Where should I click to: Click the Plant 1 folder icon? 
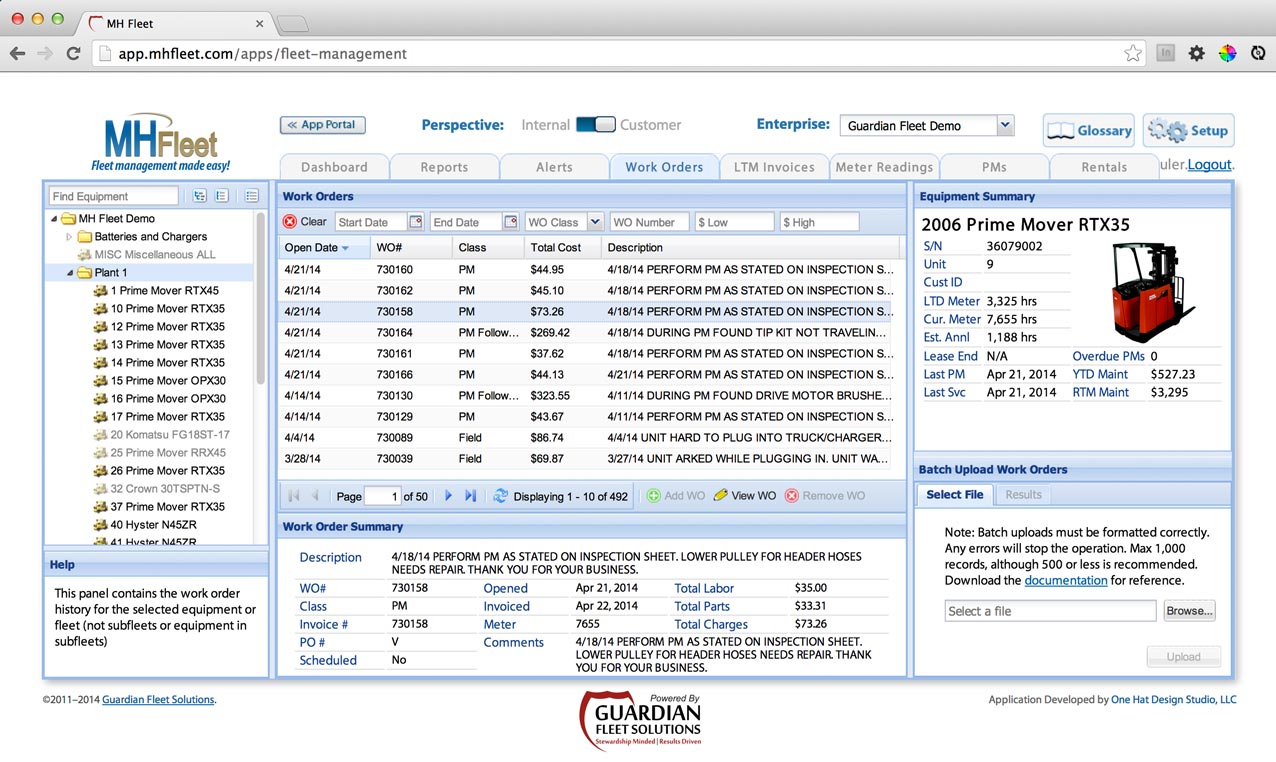[84, 273]
